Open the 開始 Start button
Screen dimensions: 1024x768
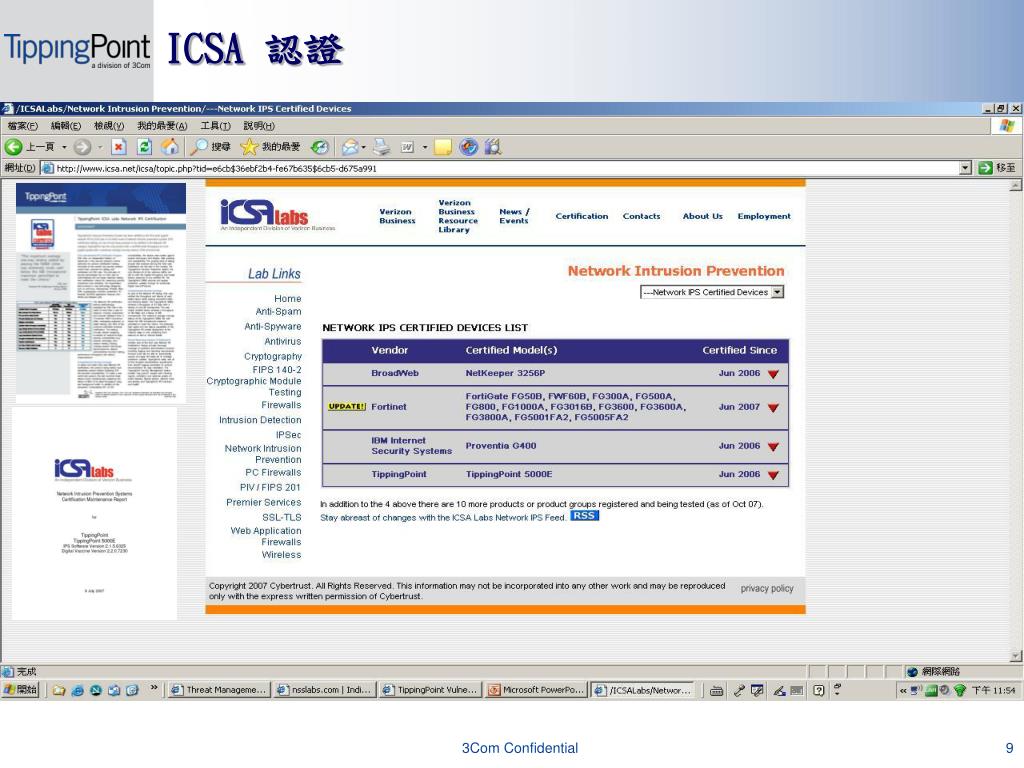tap(20, 690)
